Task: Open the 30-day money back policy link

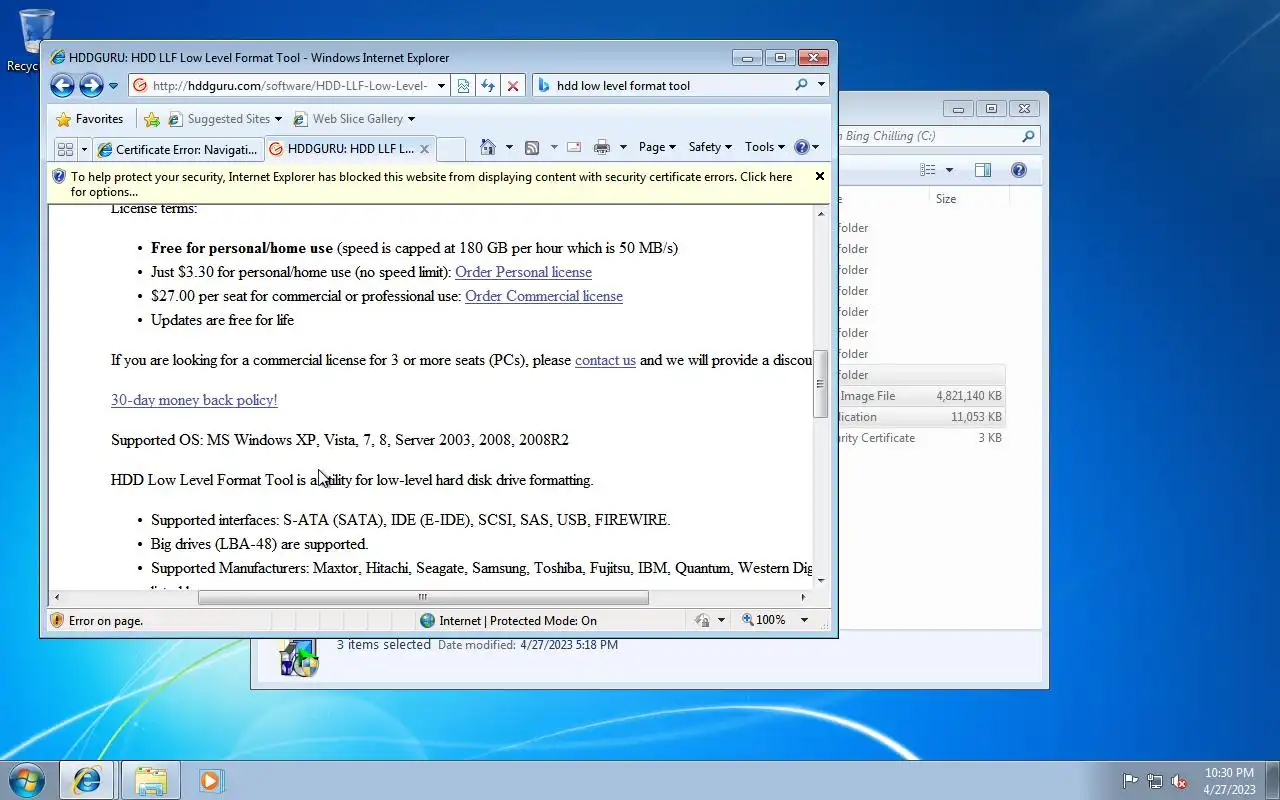Action: (194, 400)
